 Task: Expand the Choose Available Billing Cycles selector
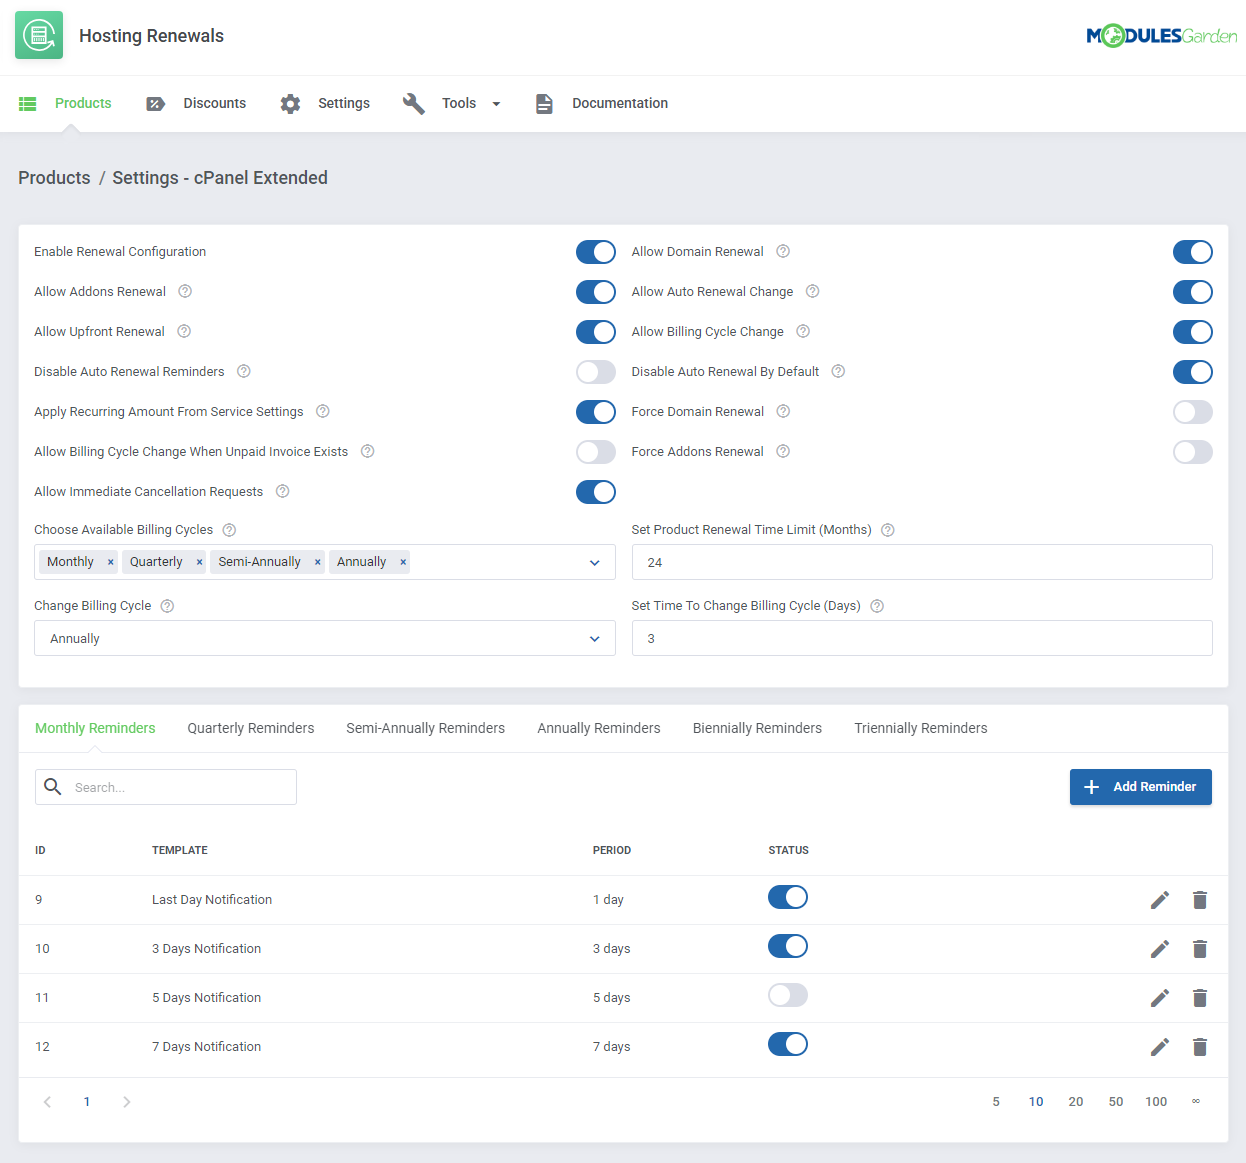[x=594, y=561]
